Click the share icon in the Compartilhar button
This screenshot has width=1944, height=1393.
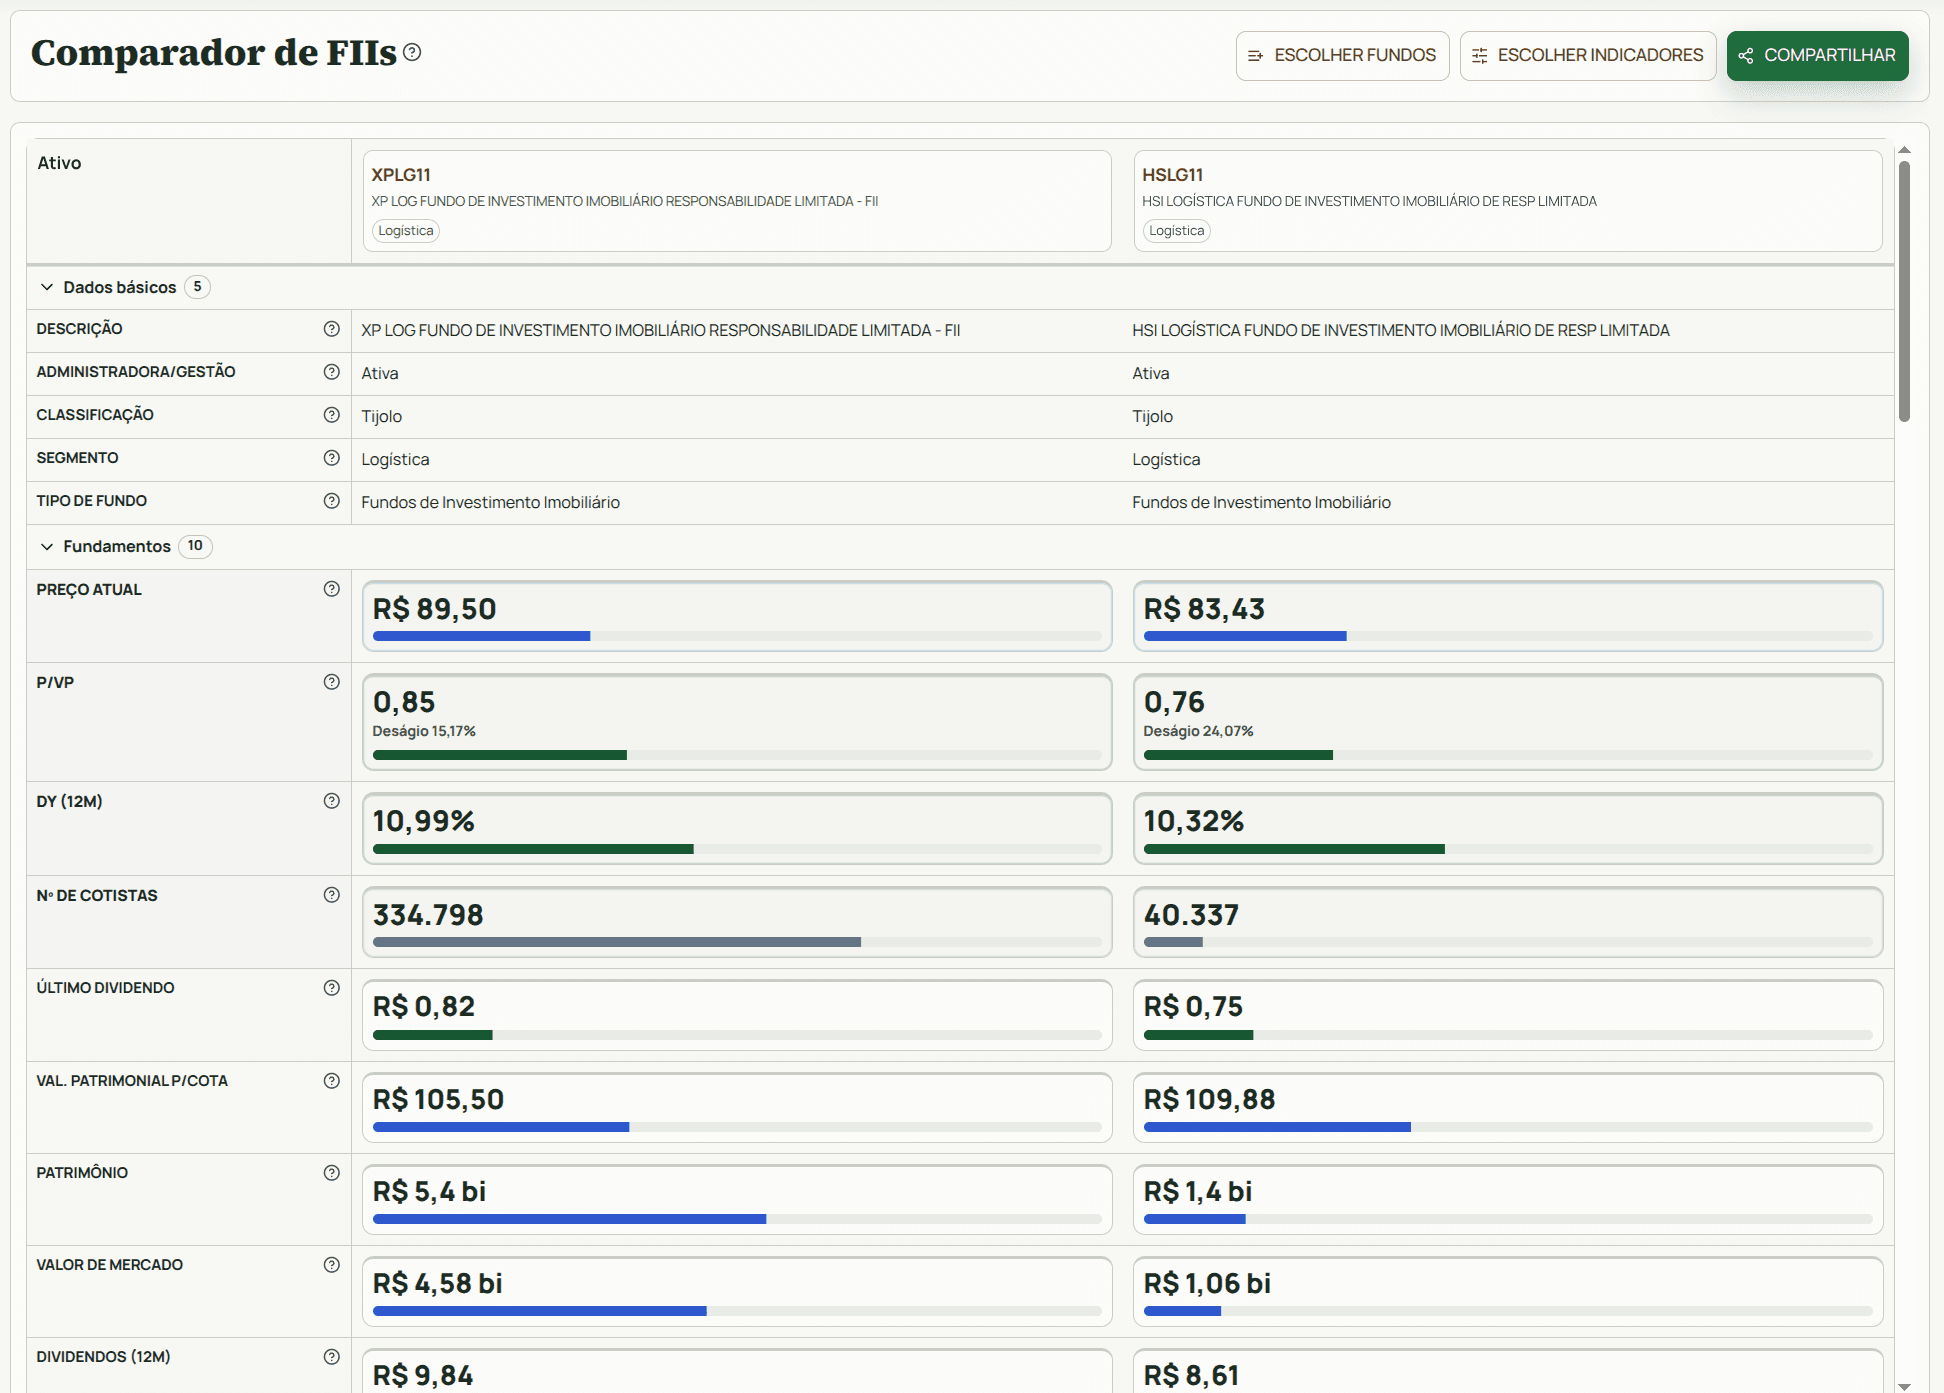(1746, 56)
